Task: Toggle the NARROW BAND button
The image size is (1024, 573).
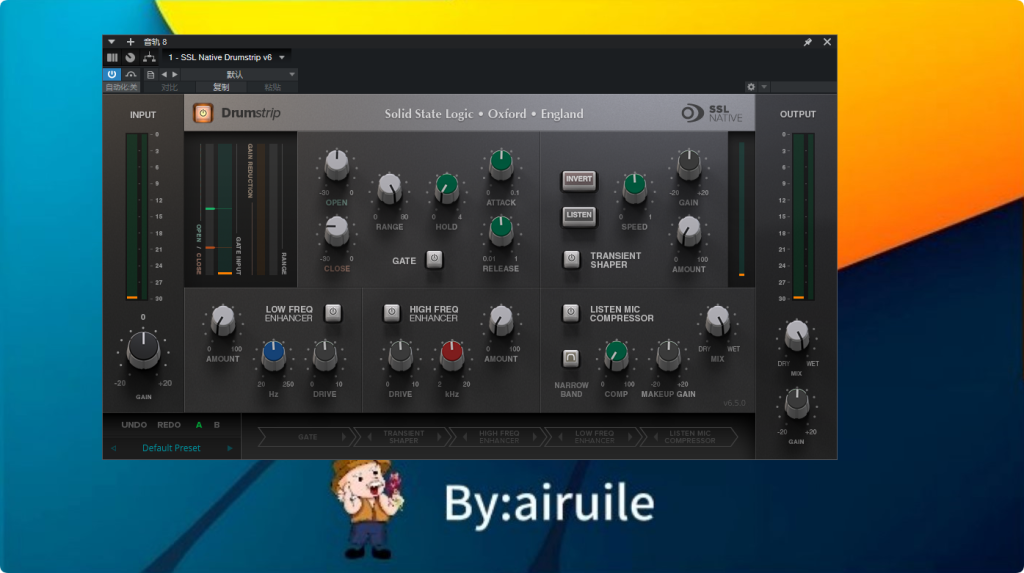Action: pos(571,358)
